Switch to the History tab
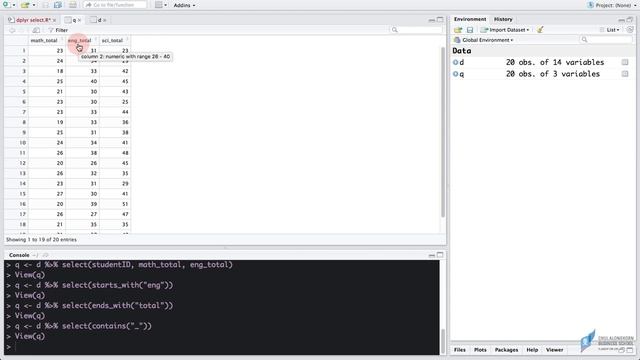Screen dimensions: 640x360 503,19
